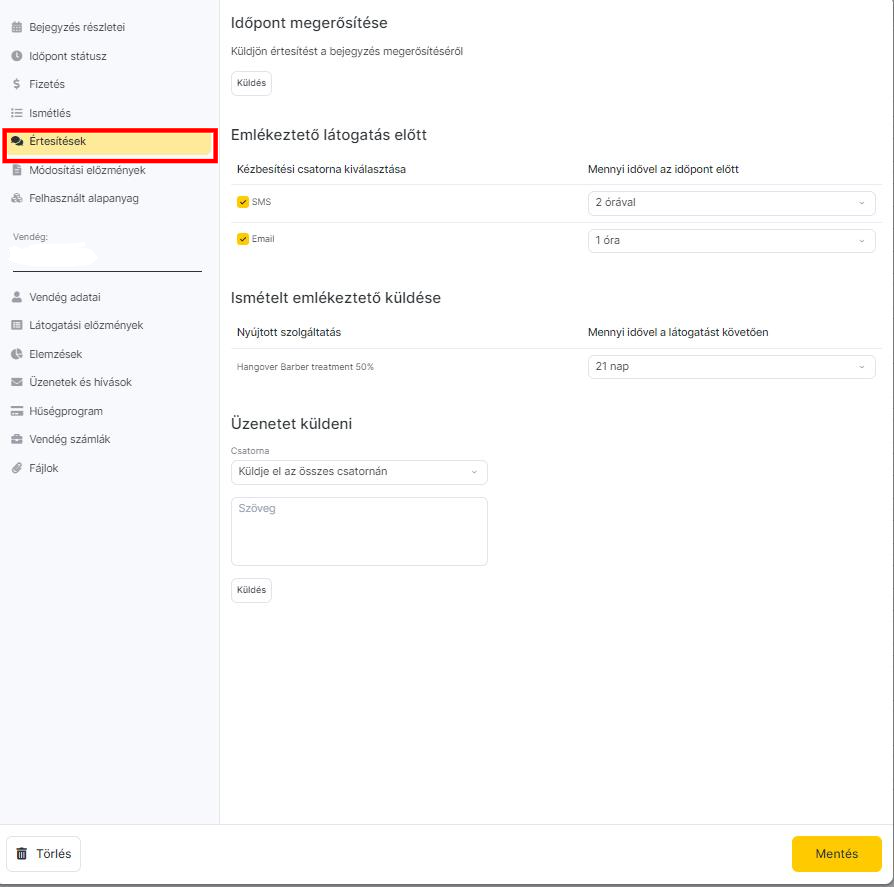The image size is (894, 887).
Task: Click the table icon beside Látogatási előzmények
Action: point(17,325)
